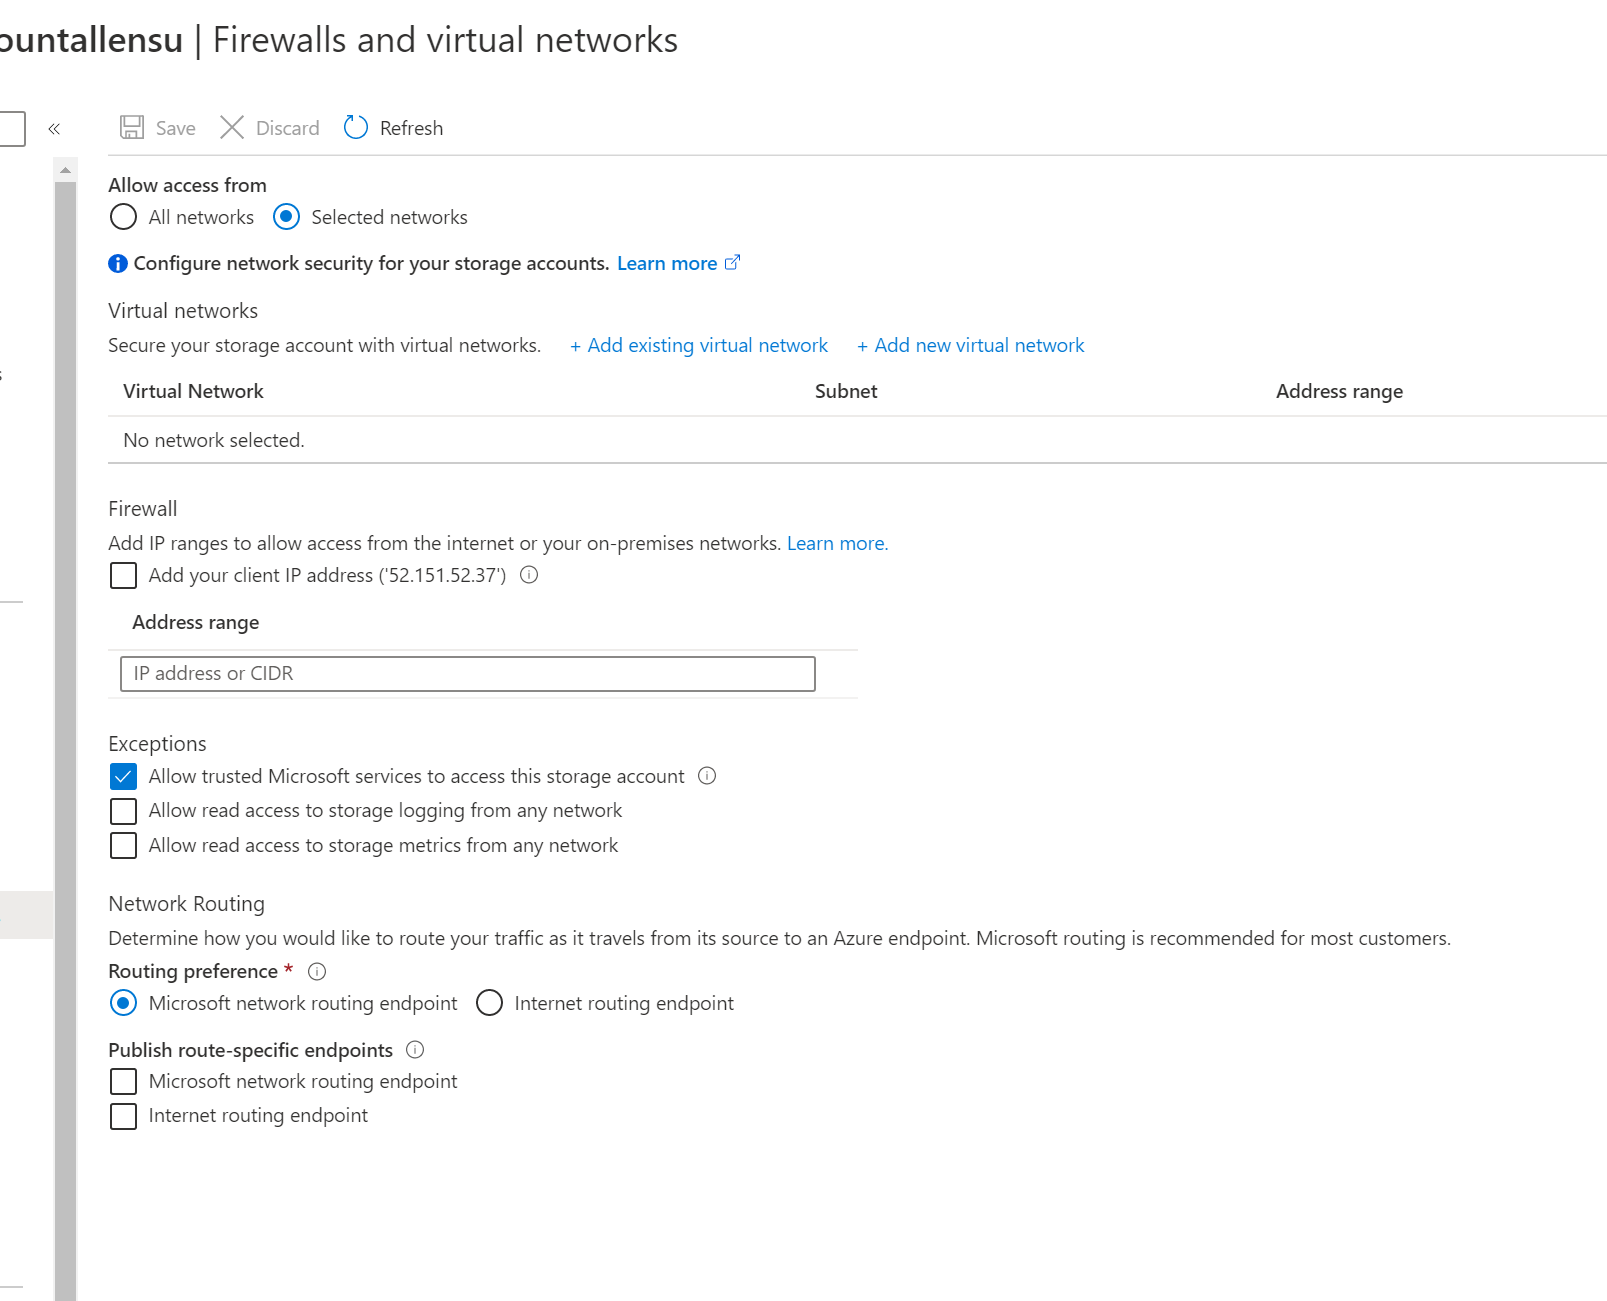
Task: Check Add your client IP address
Action: point(122,575)
